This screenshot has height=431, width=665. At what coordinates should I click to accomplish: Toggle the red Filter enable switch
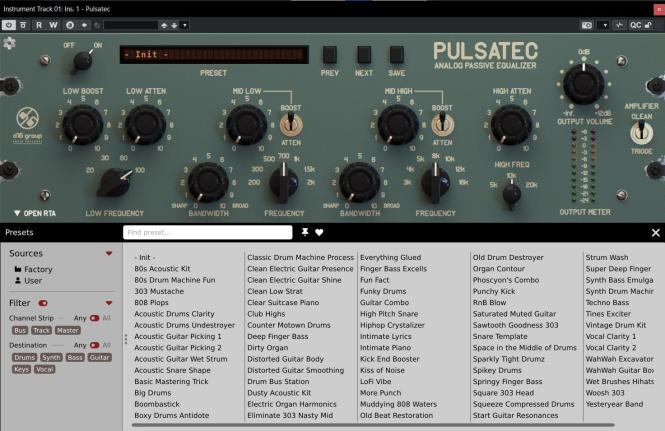43,303
